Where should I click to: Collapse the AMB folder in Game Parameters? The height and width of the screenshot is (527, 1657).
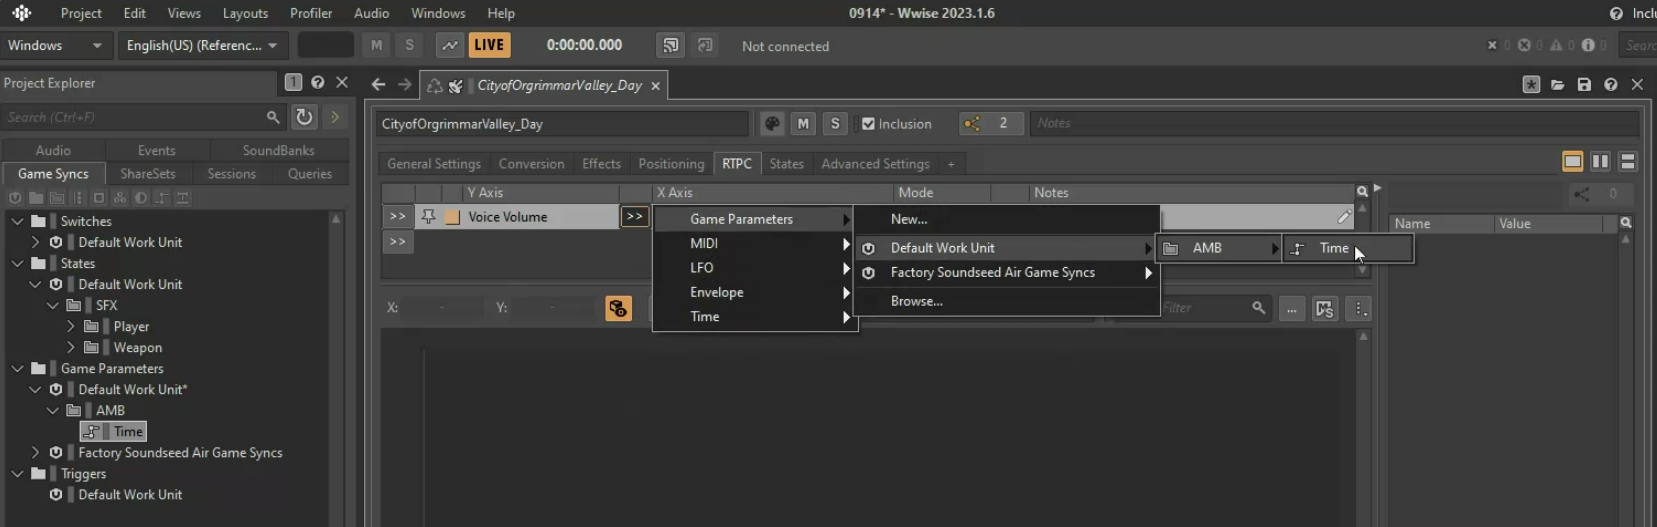(53, 410)
